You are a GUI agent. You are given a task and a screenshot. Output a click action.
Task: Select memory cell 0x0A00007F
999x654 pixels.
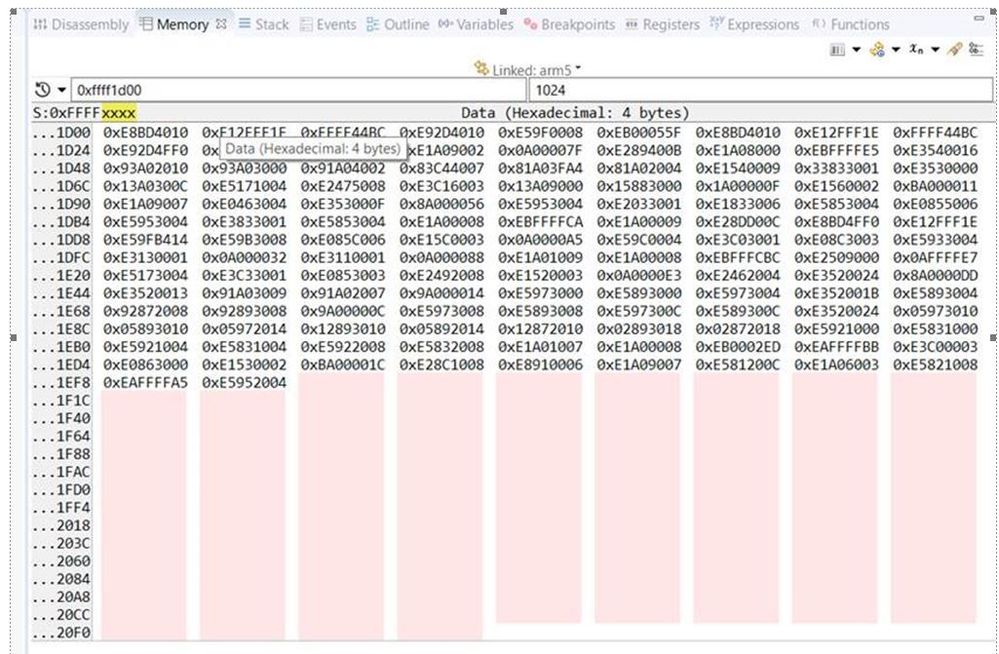tap(540, 150)
